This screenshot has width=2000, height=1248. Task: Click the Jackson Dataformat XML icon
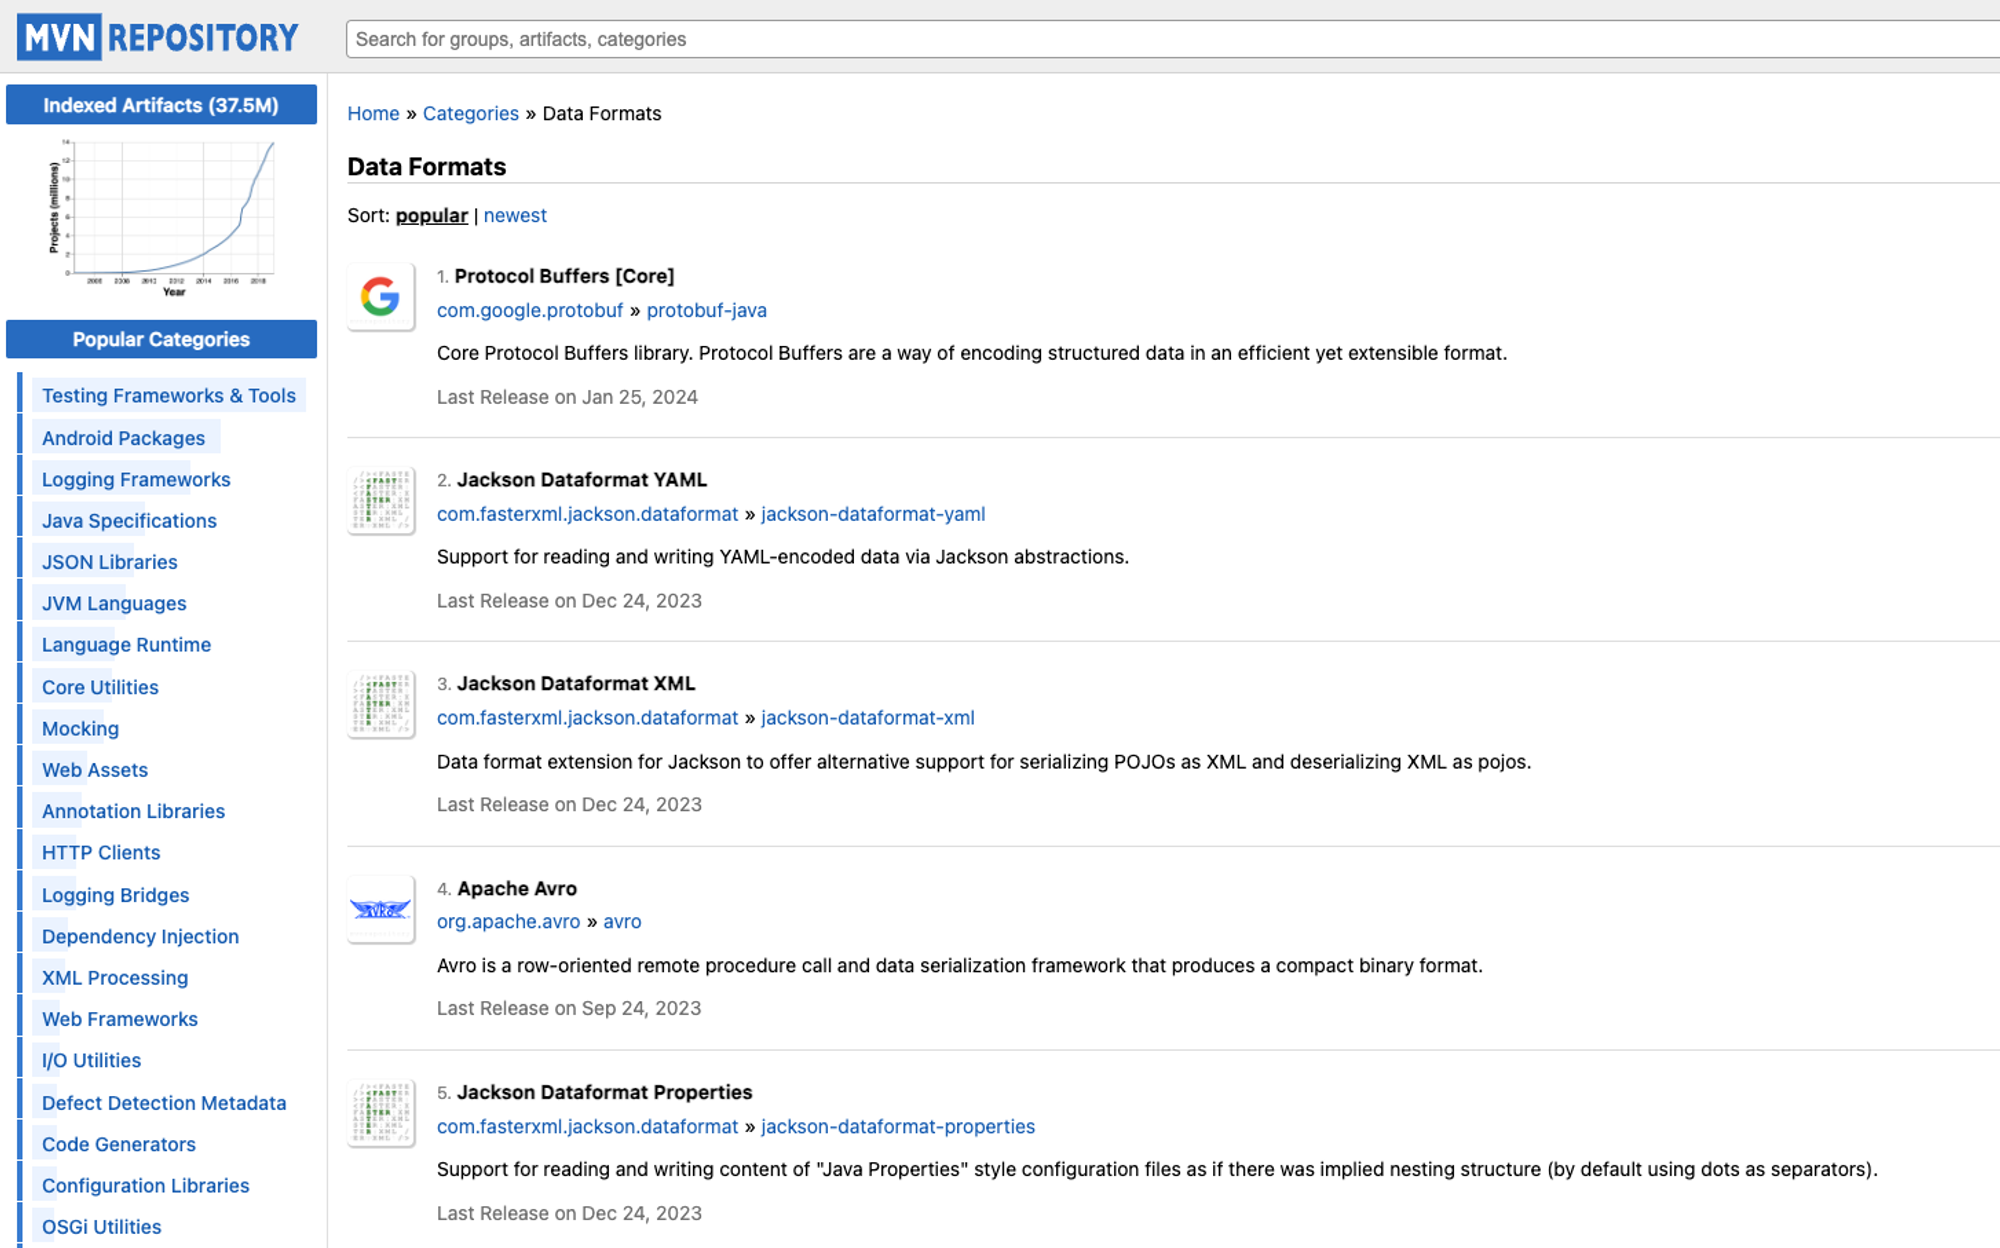click(x=380, y=705)
